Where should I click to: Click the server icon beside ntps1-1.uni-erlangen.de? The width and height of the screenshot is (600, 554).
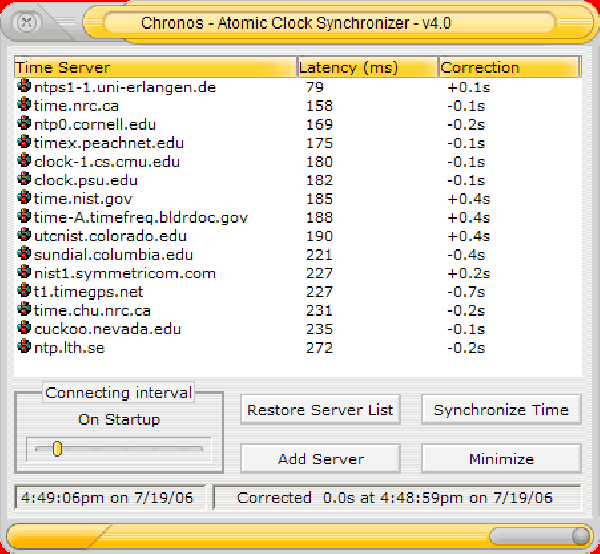[x=24, y=86]
